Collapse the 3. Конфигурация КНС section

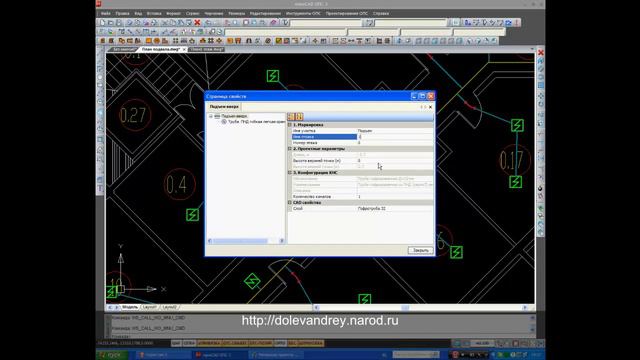(x=290, y=173)
